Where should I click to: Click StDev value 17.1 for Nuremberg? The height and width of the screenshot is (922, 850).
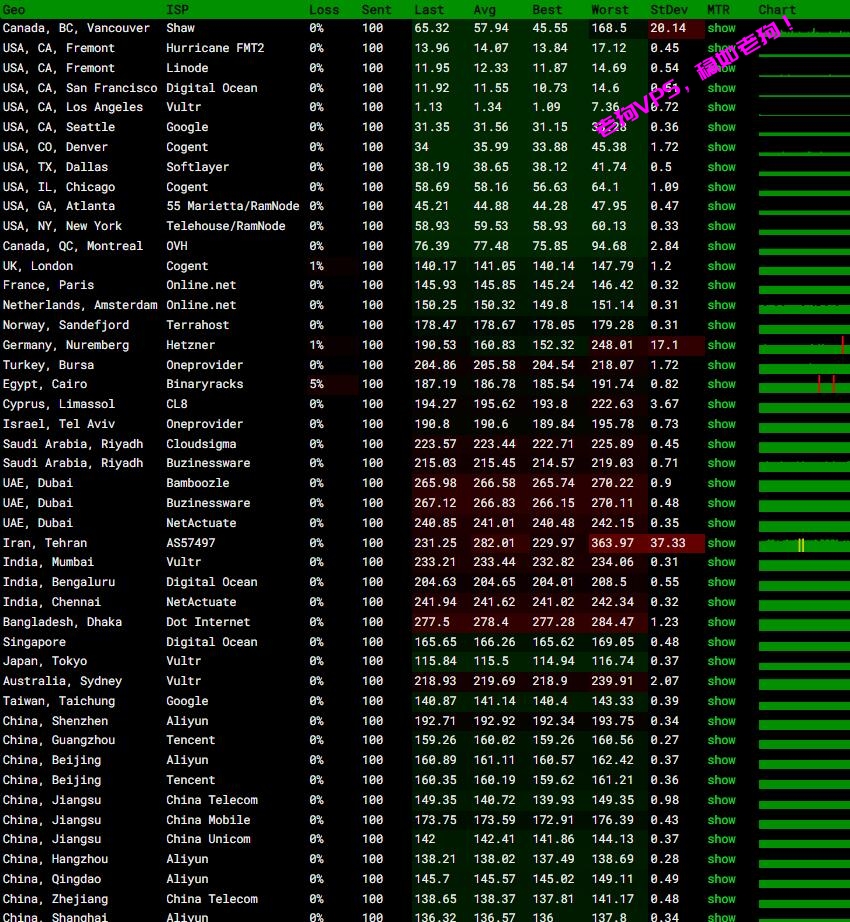(x=664, y=345)
